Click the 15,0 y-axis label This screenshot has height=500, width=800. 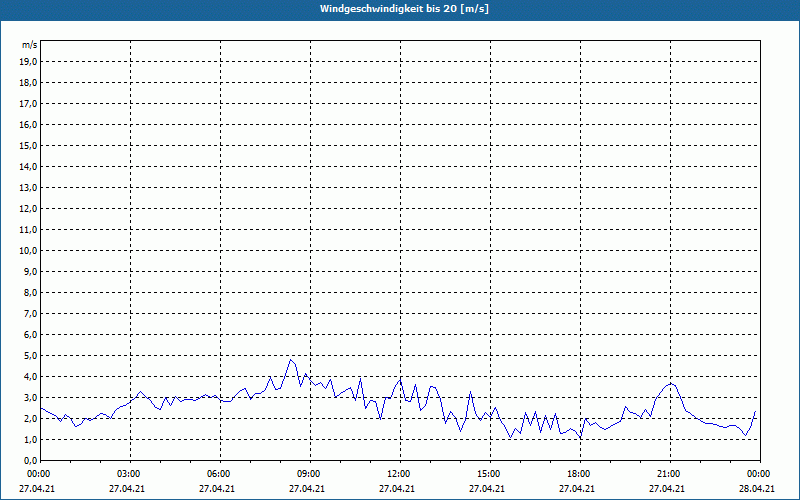pyautogui.click(x=29, y=145)
